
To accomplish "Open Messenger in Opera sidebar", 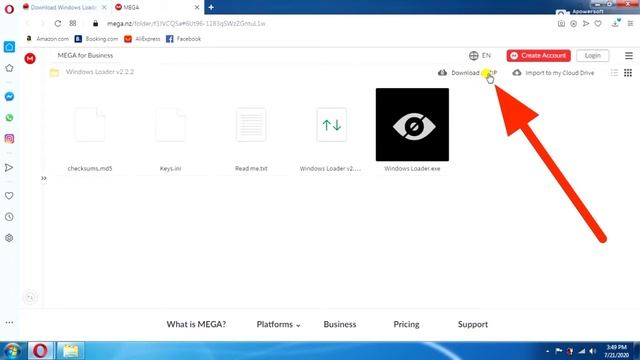I will point(9,97).
